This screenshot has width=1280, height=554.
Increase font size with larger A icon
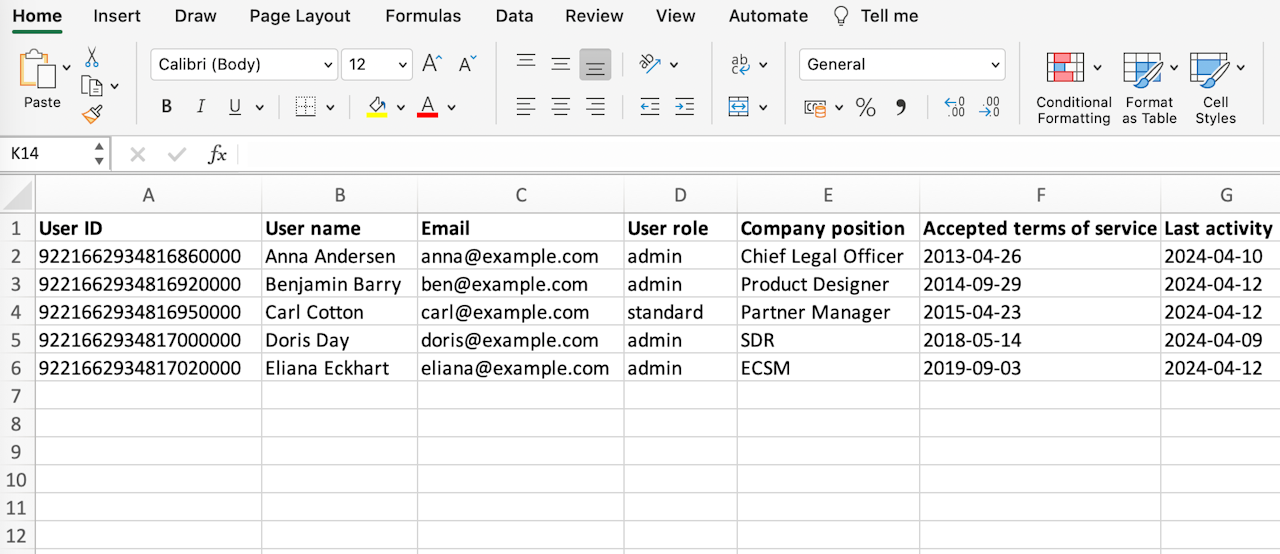432,64
